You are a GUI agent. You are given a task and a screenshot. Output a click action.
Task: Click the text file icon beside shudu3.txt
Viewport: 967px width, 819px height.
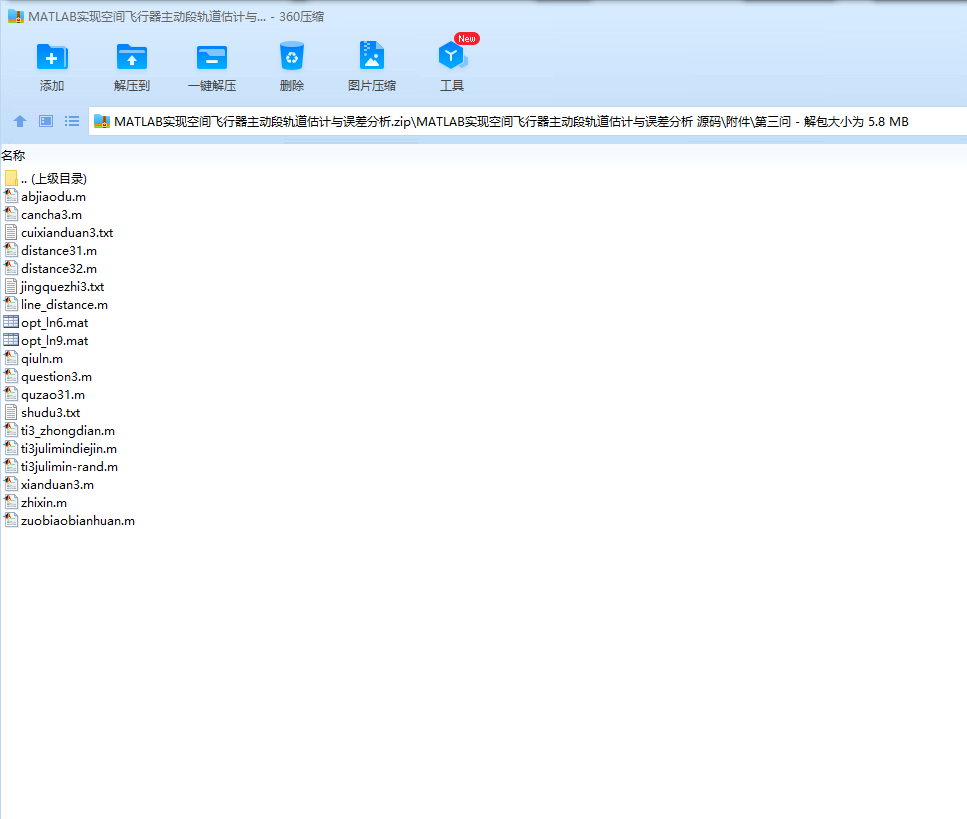pos(11,413)
